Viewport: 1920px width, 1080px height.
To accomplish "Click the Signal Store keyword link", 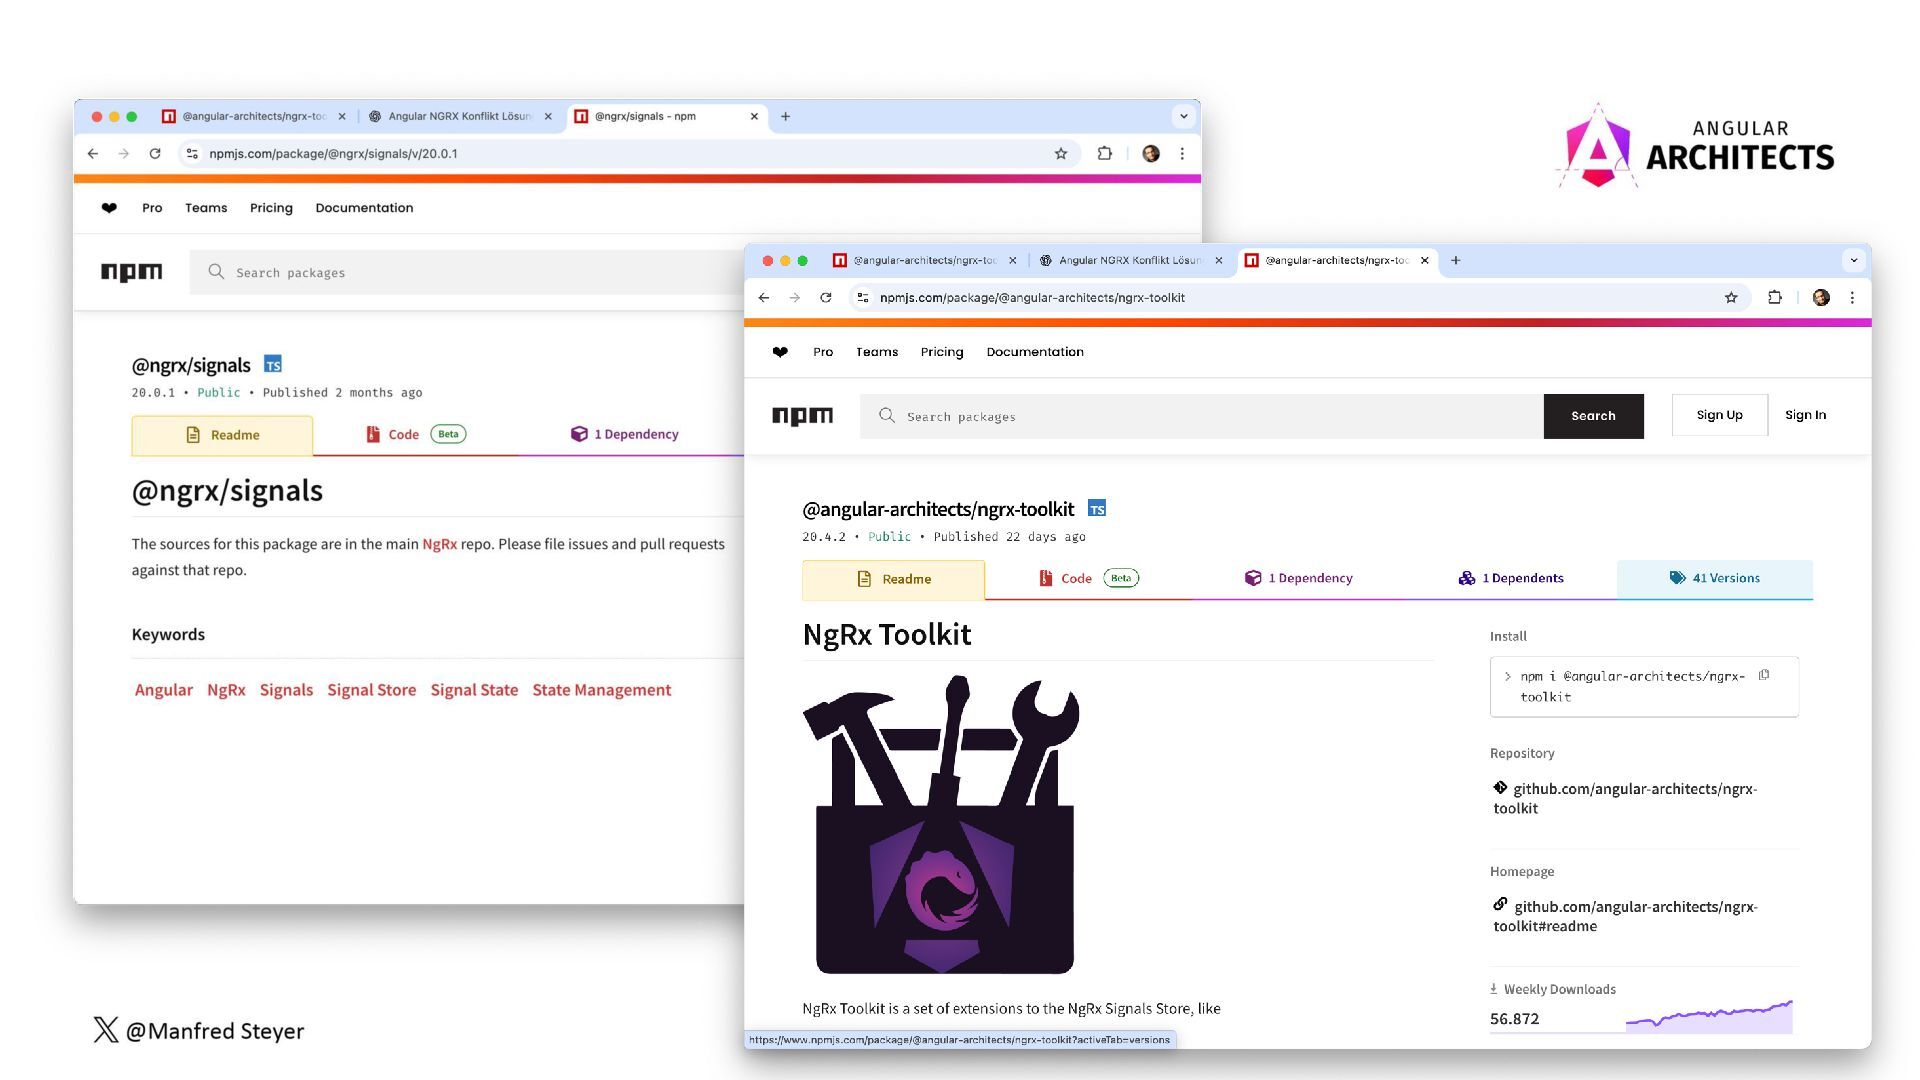I will click(x=371, y=690).
